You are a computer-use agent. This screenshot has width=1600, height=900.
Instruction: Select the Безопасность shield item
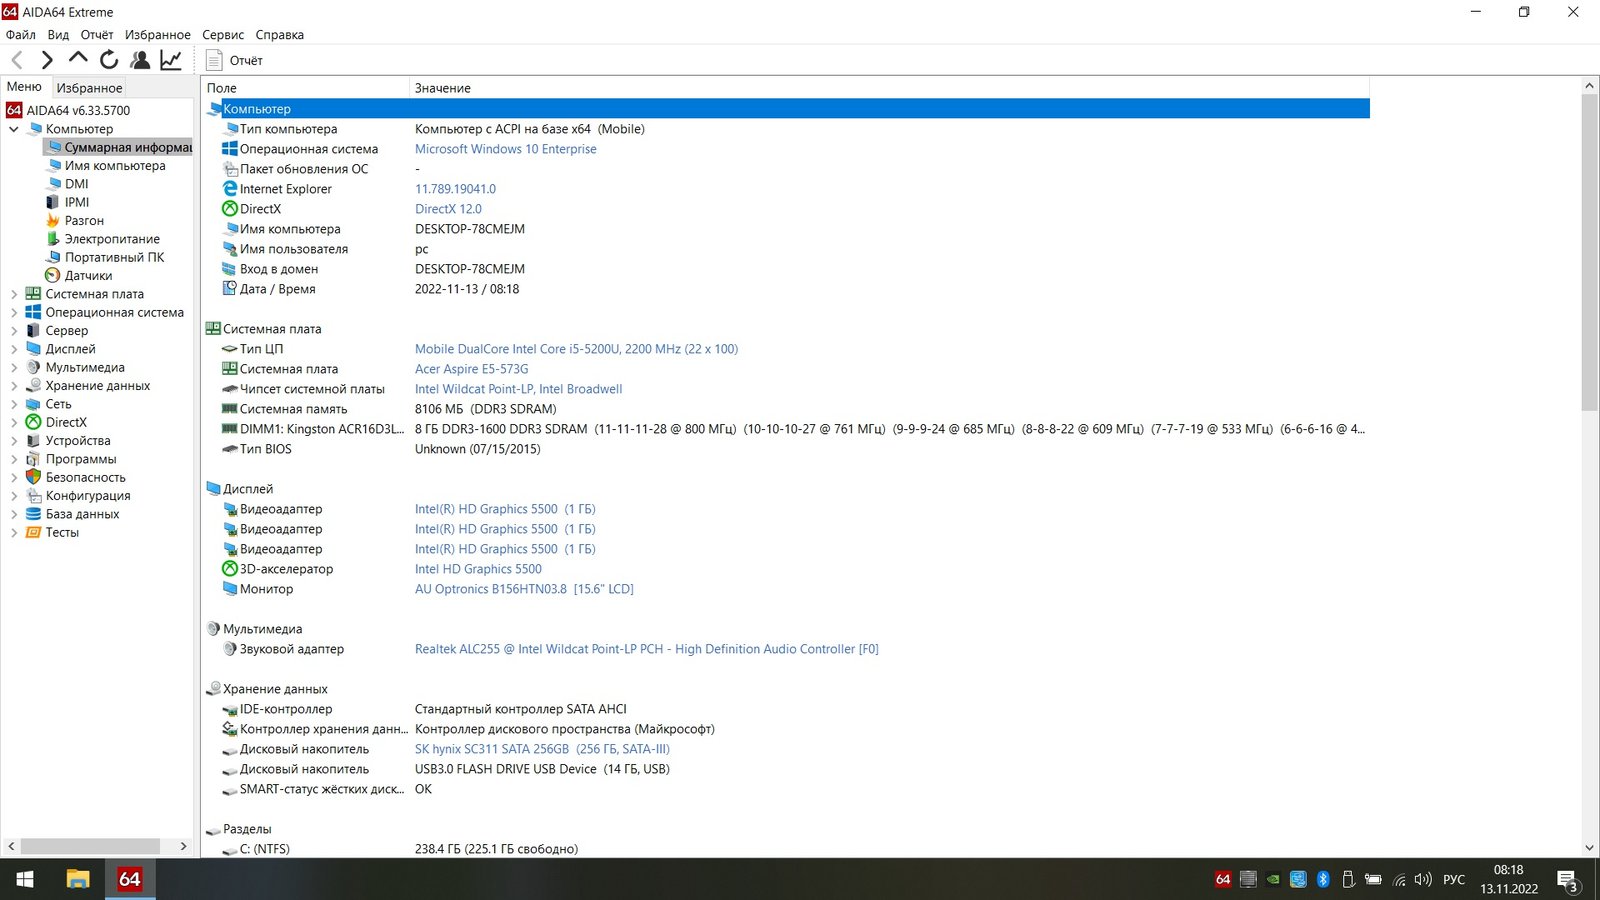tap(85, 477)
